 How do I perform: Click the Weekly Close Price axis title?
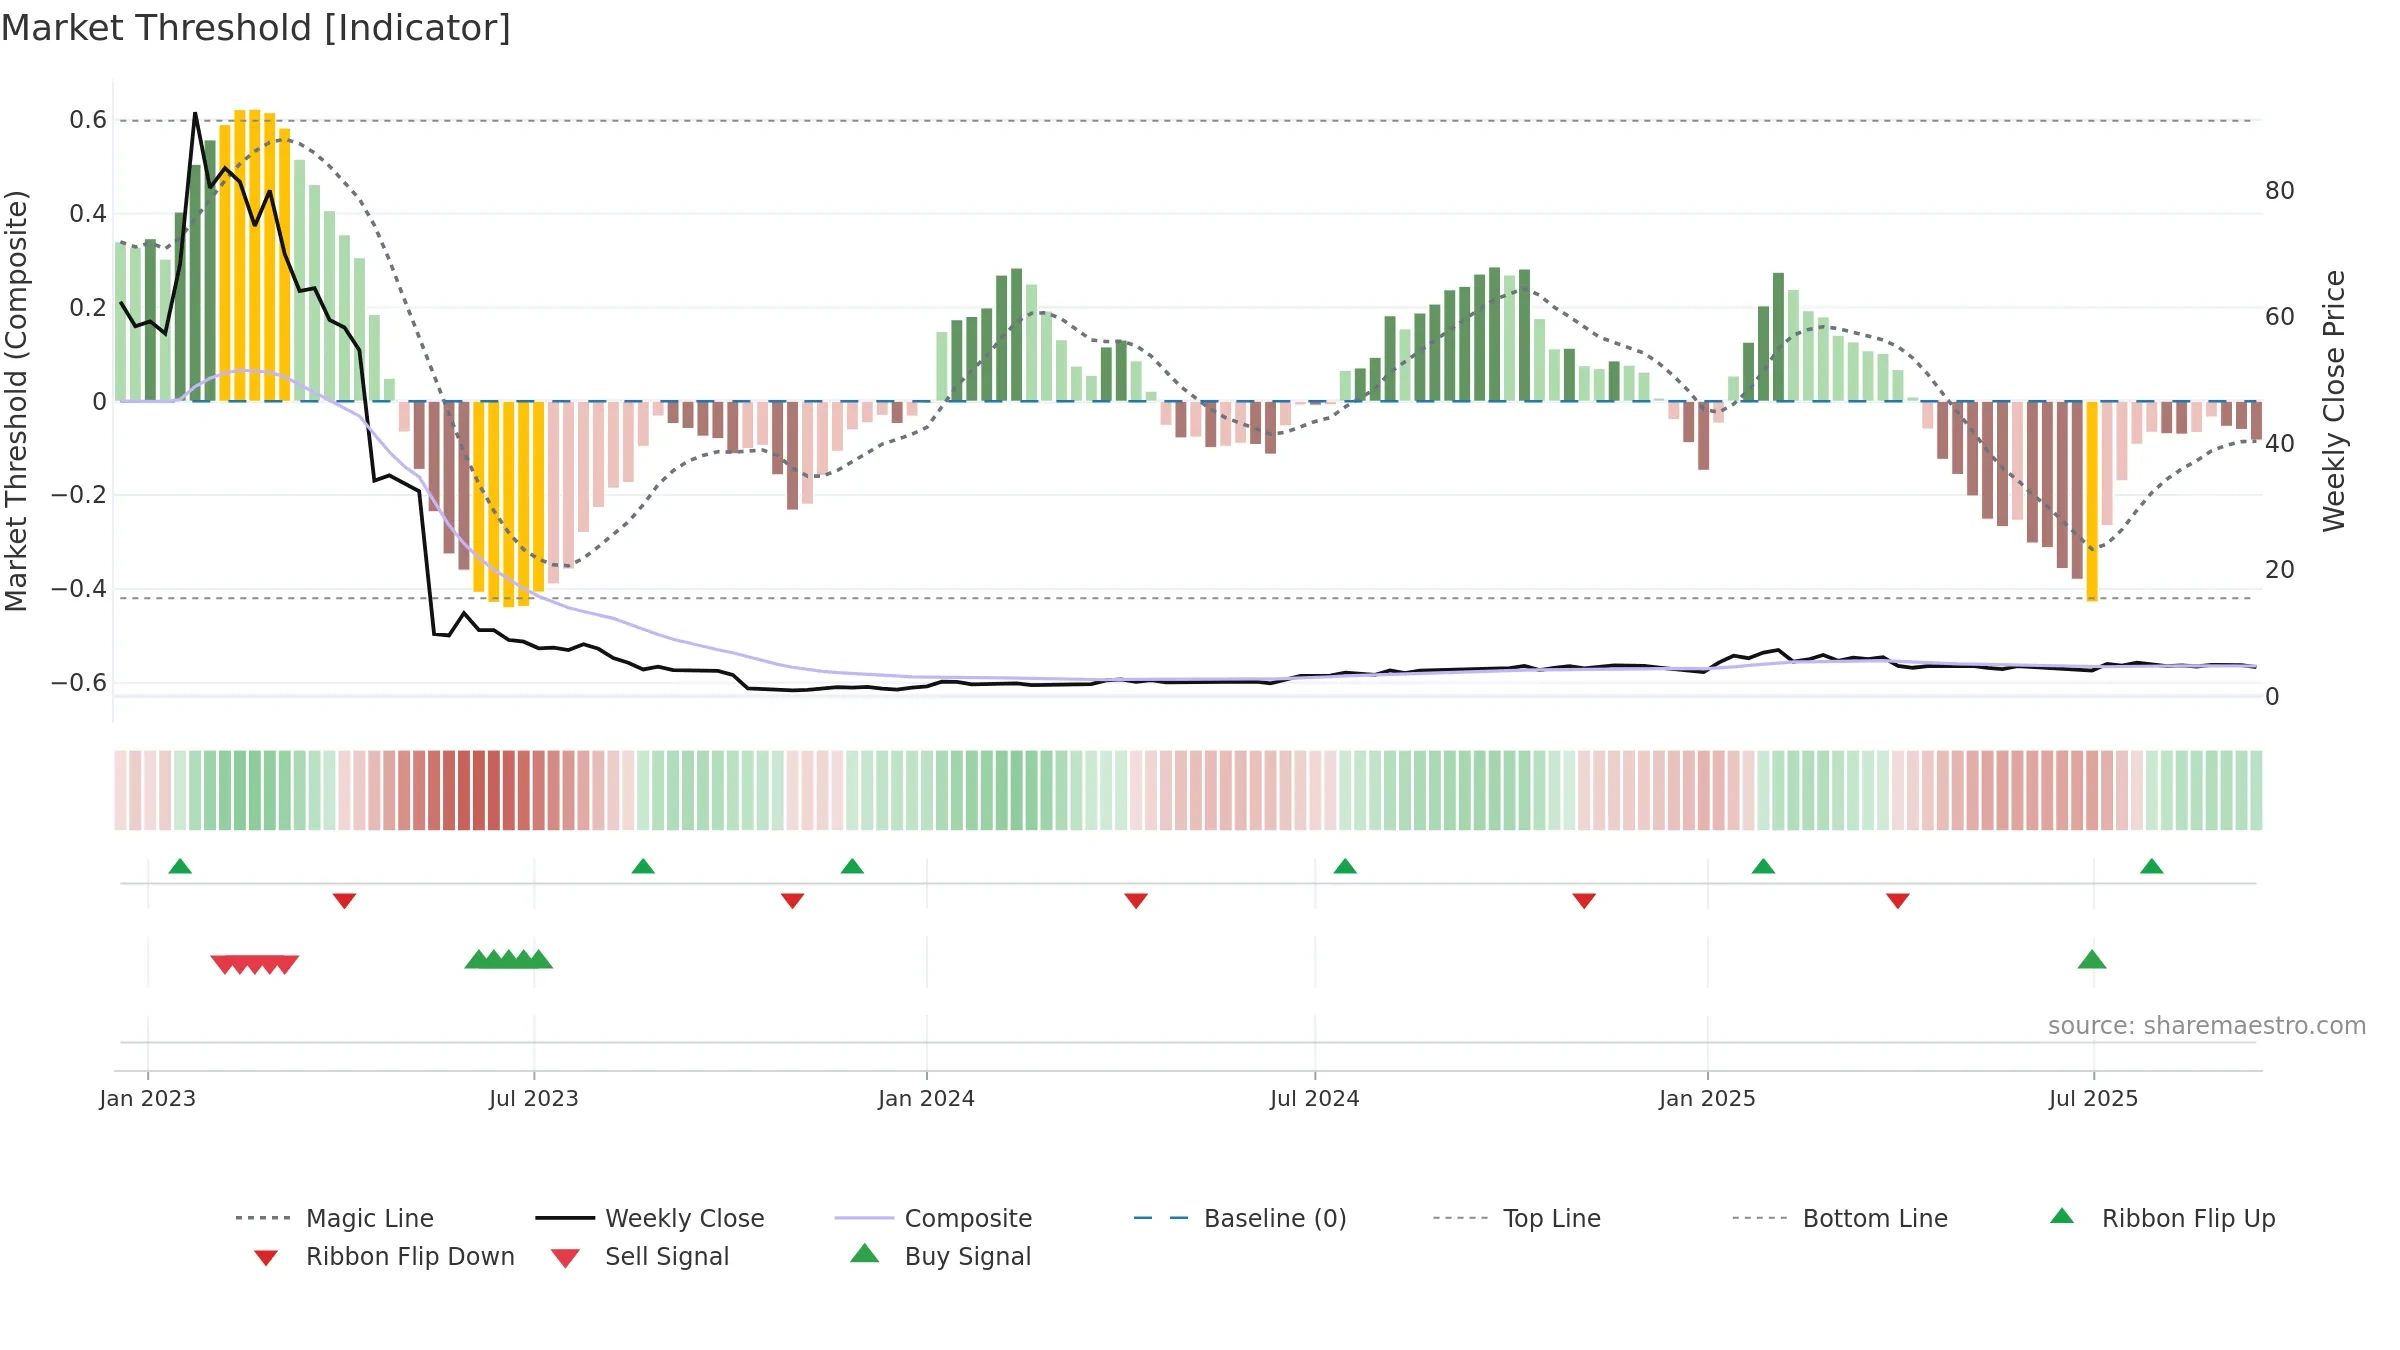(x=2334, y=401)
